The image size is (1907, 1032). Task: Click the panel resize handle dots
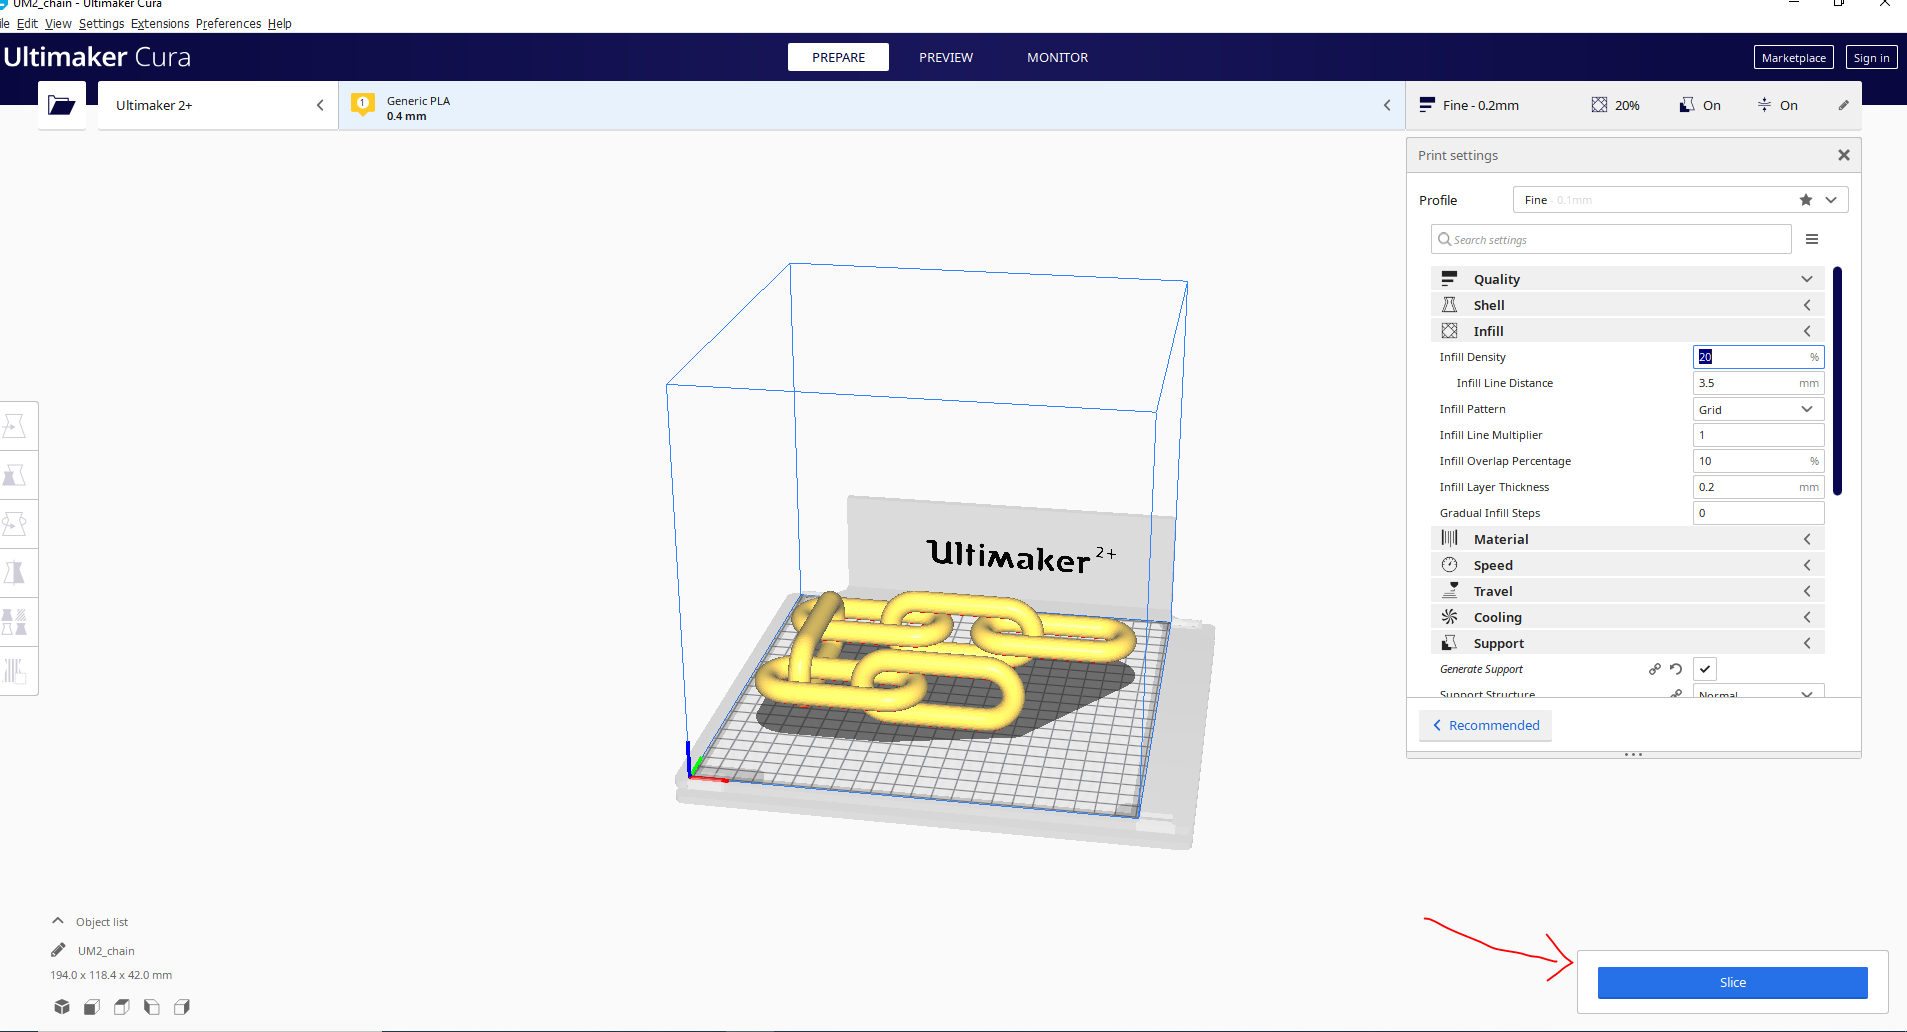pyautogui.click(x=1633, y=754)
